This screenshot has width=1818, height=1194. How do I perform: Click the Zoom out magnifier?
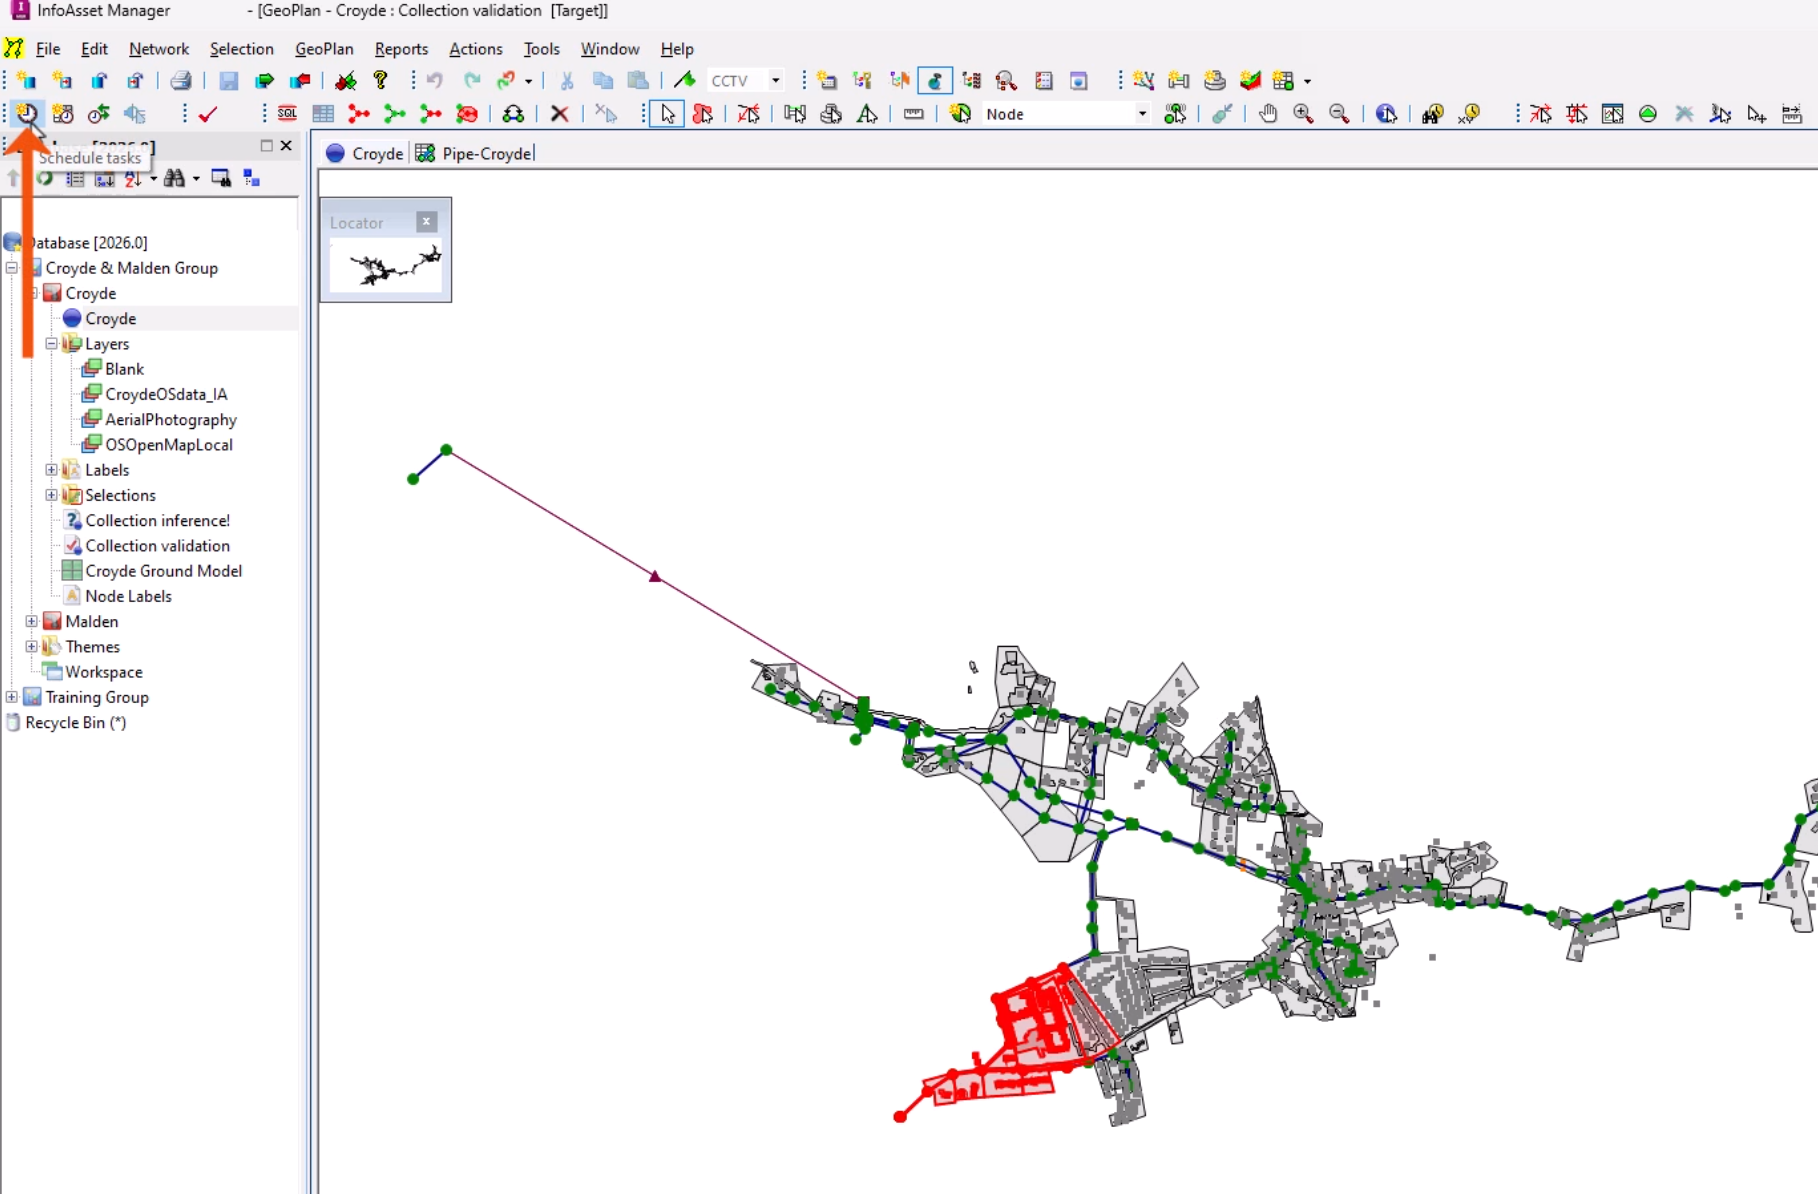pyautogui.click(x=1339, y=114)
